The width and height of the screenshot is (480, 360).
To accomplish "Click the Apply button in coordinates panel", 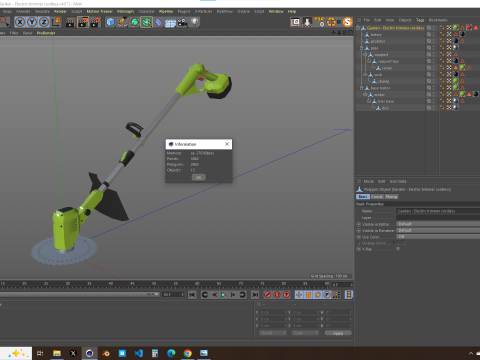I will [338, 333].
